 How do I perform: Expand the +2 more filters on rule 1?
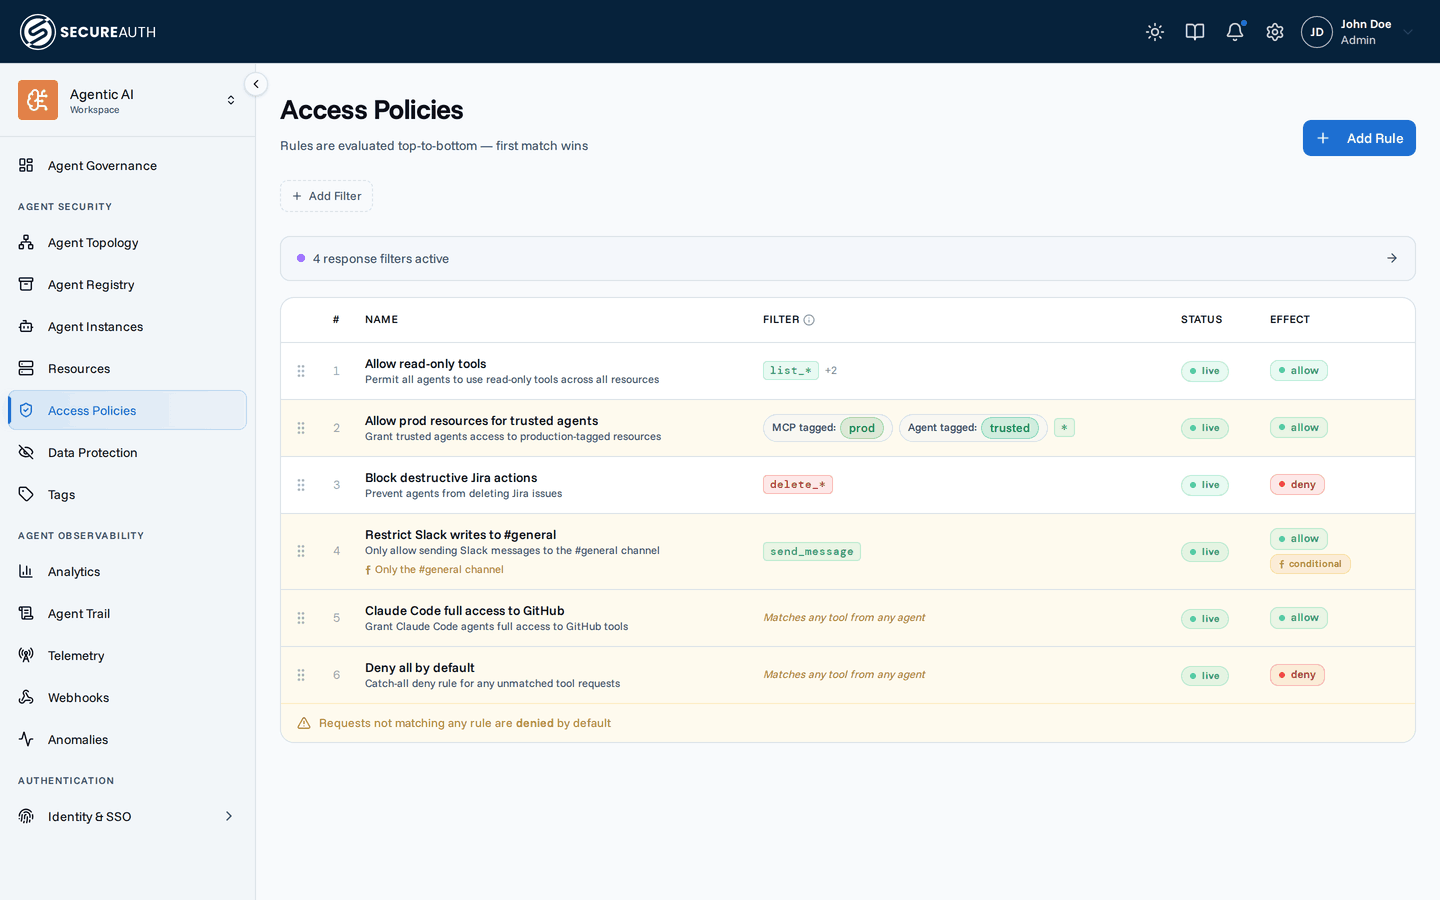click(831, 371)
